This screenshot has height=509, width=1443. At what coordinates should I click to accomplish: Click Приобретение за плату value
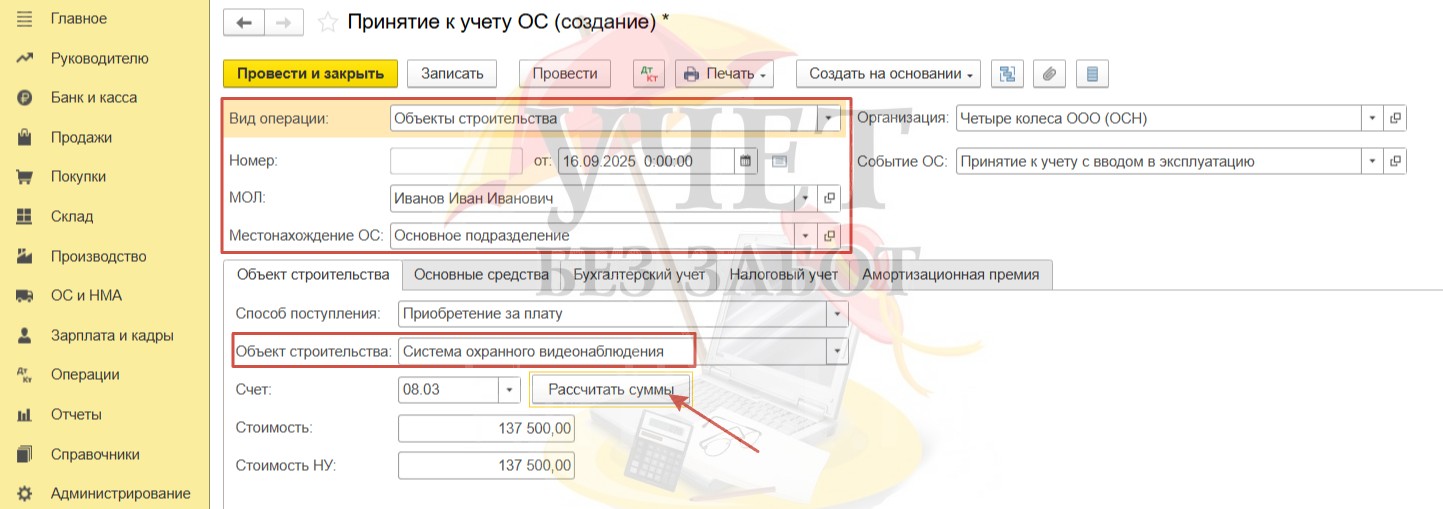(482, 314)
